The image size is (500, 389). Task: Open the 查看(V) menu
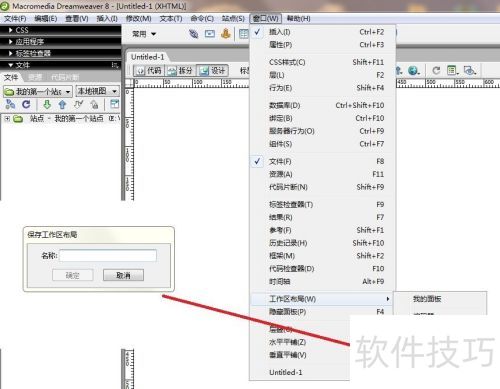pyautogui.click(x=77, y=19)
